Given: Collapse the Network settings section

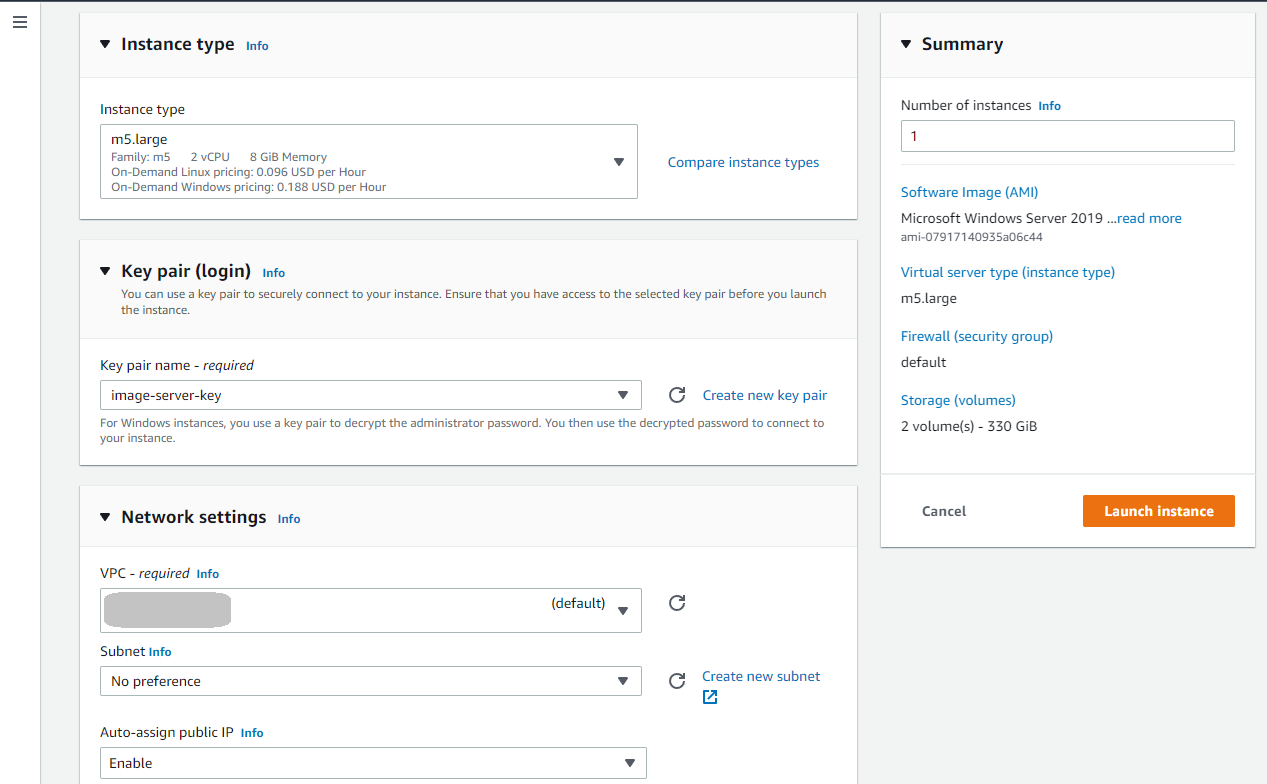Looking at the screenshot, I should 105,518.
